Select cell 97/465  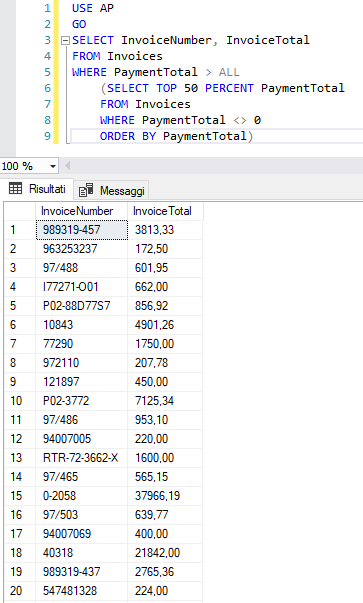point(82,477)
